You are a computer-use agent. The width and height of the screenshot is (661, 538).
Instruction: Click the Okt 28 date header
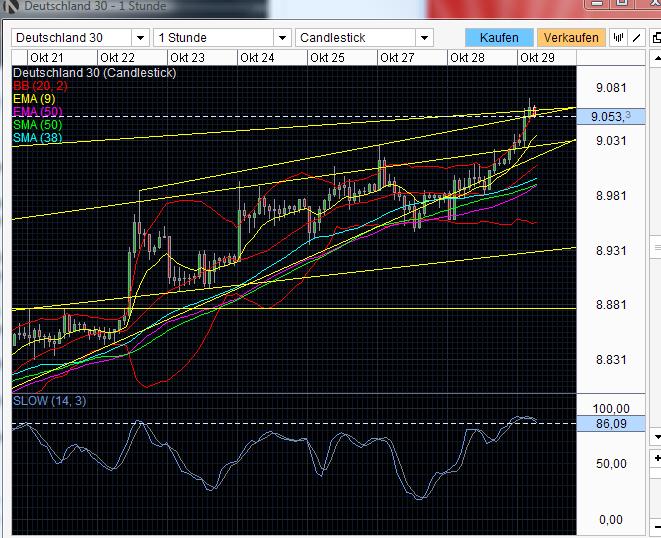click(467, 57)
